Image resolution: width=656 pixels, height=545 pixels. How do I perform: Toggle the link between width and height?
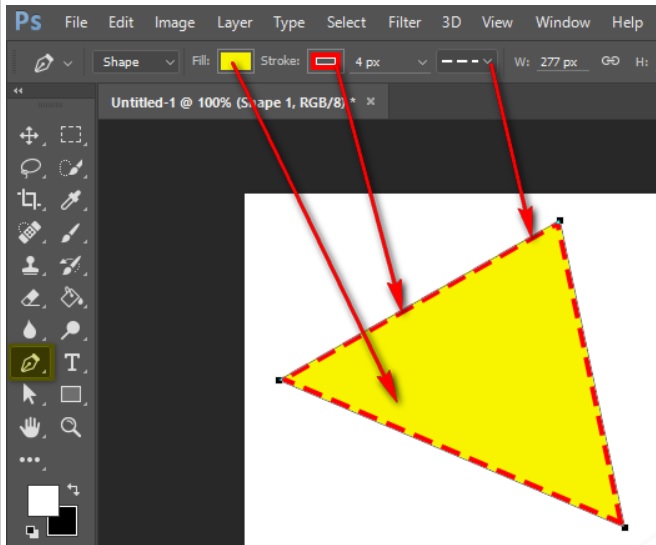[610, 61]
